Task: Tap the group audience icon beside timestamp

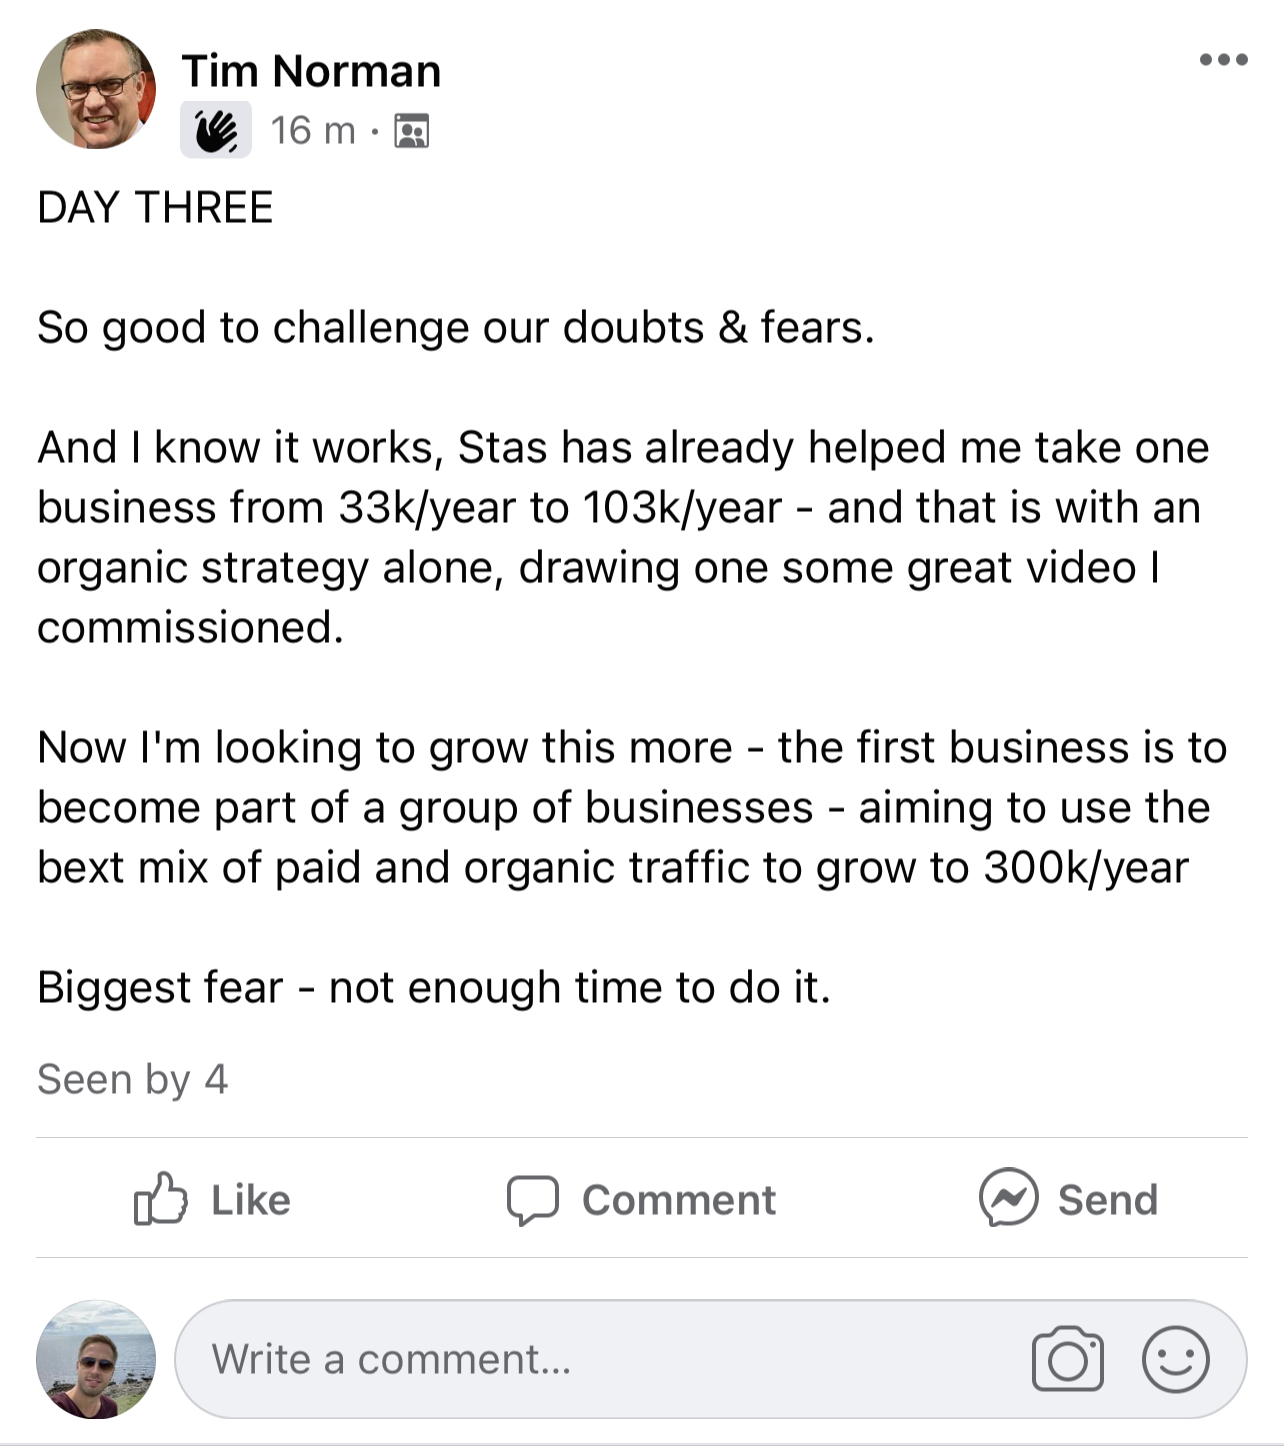Action: pos(412,131)
